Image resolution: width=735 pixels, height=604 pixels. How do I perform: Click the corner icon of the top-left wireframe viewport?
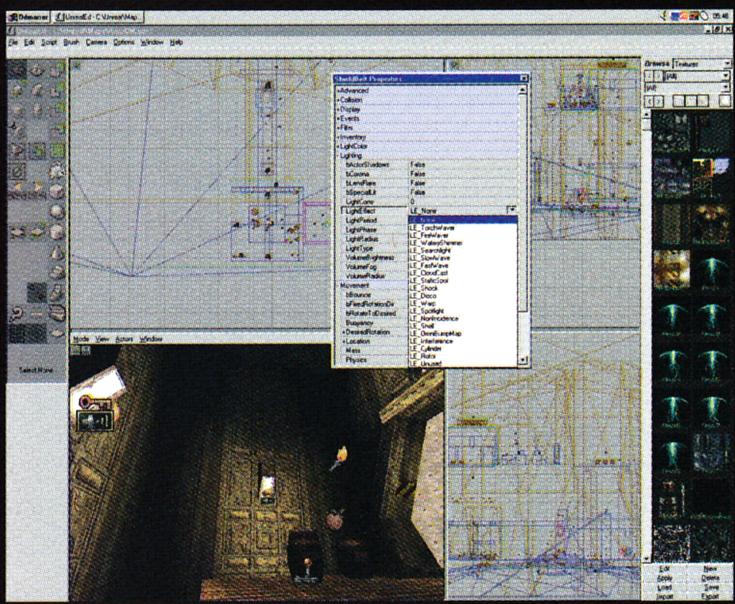tap(76, 66)
